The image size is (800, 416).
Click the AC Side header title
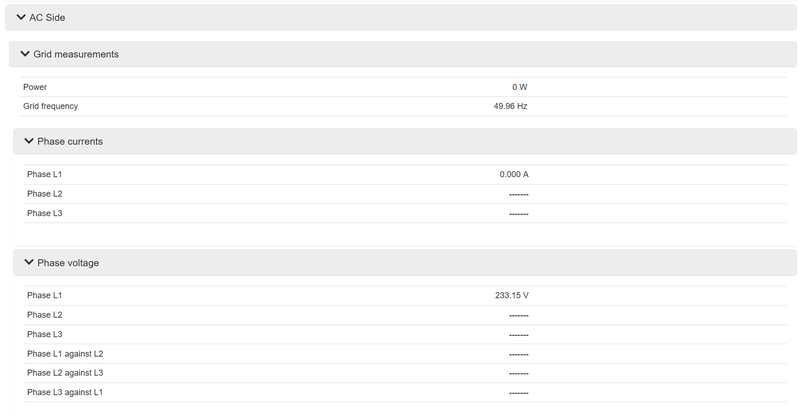pos(47,17)
